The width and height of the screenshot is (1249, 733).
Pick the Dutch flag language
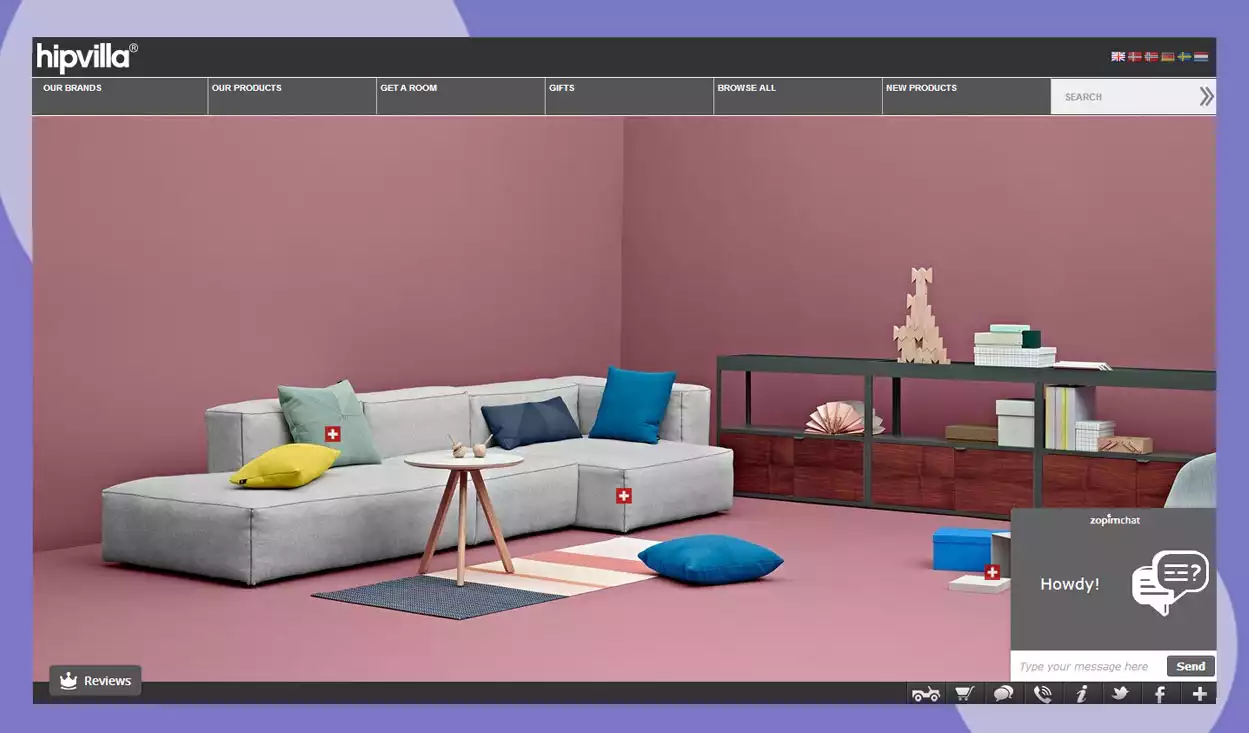click(x=1201, y=57)
